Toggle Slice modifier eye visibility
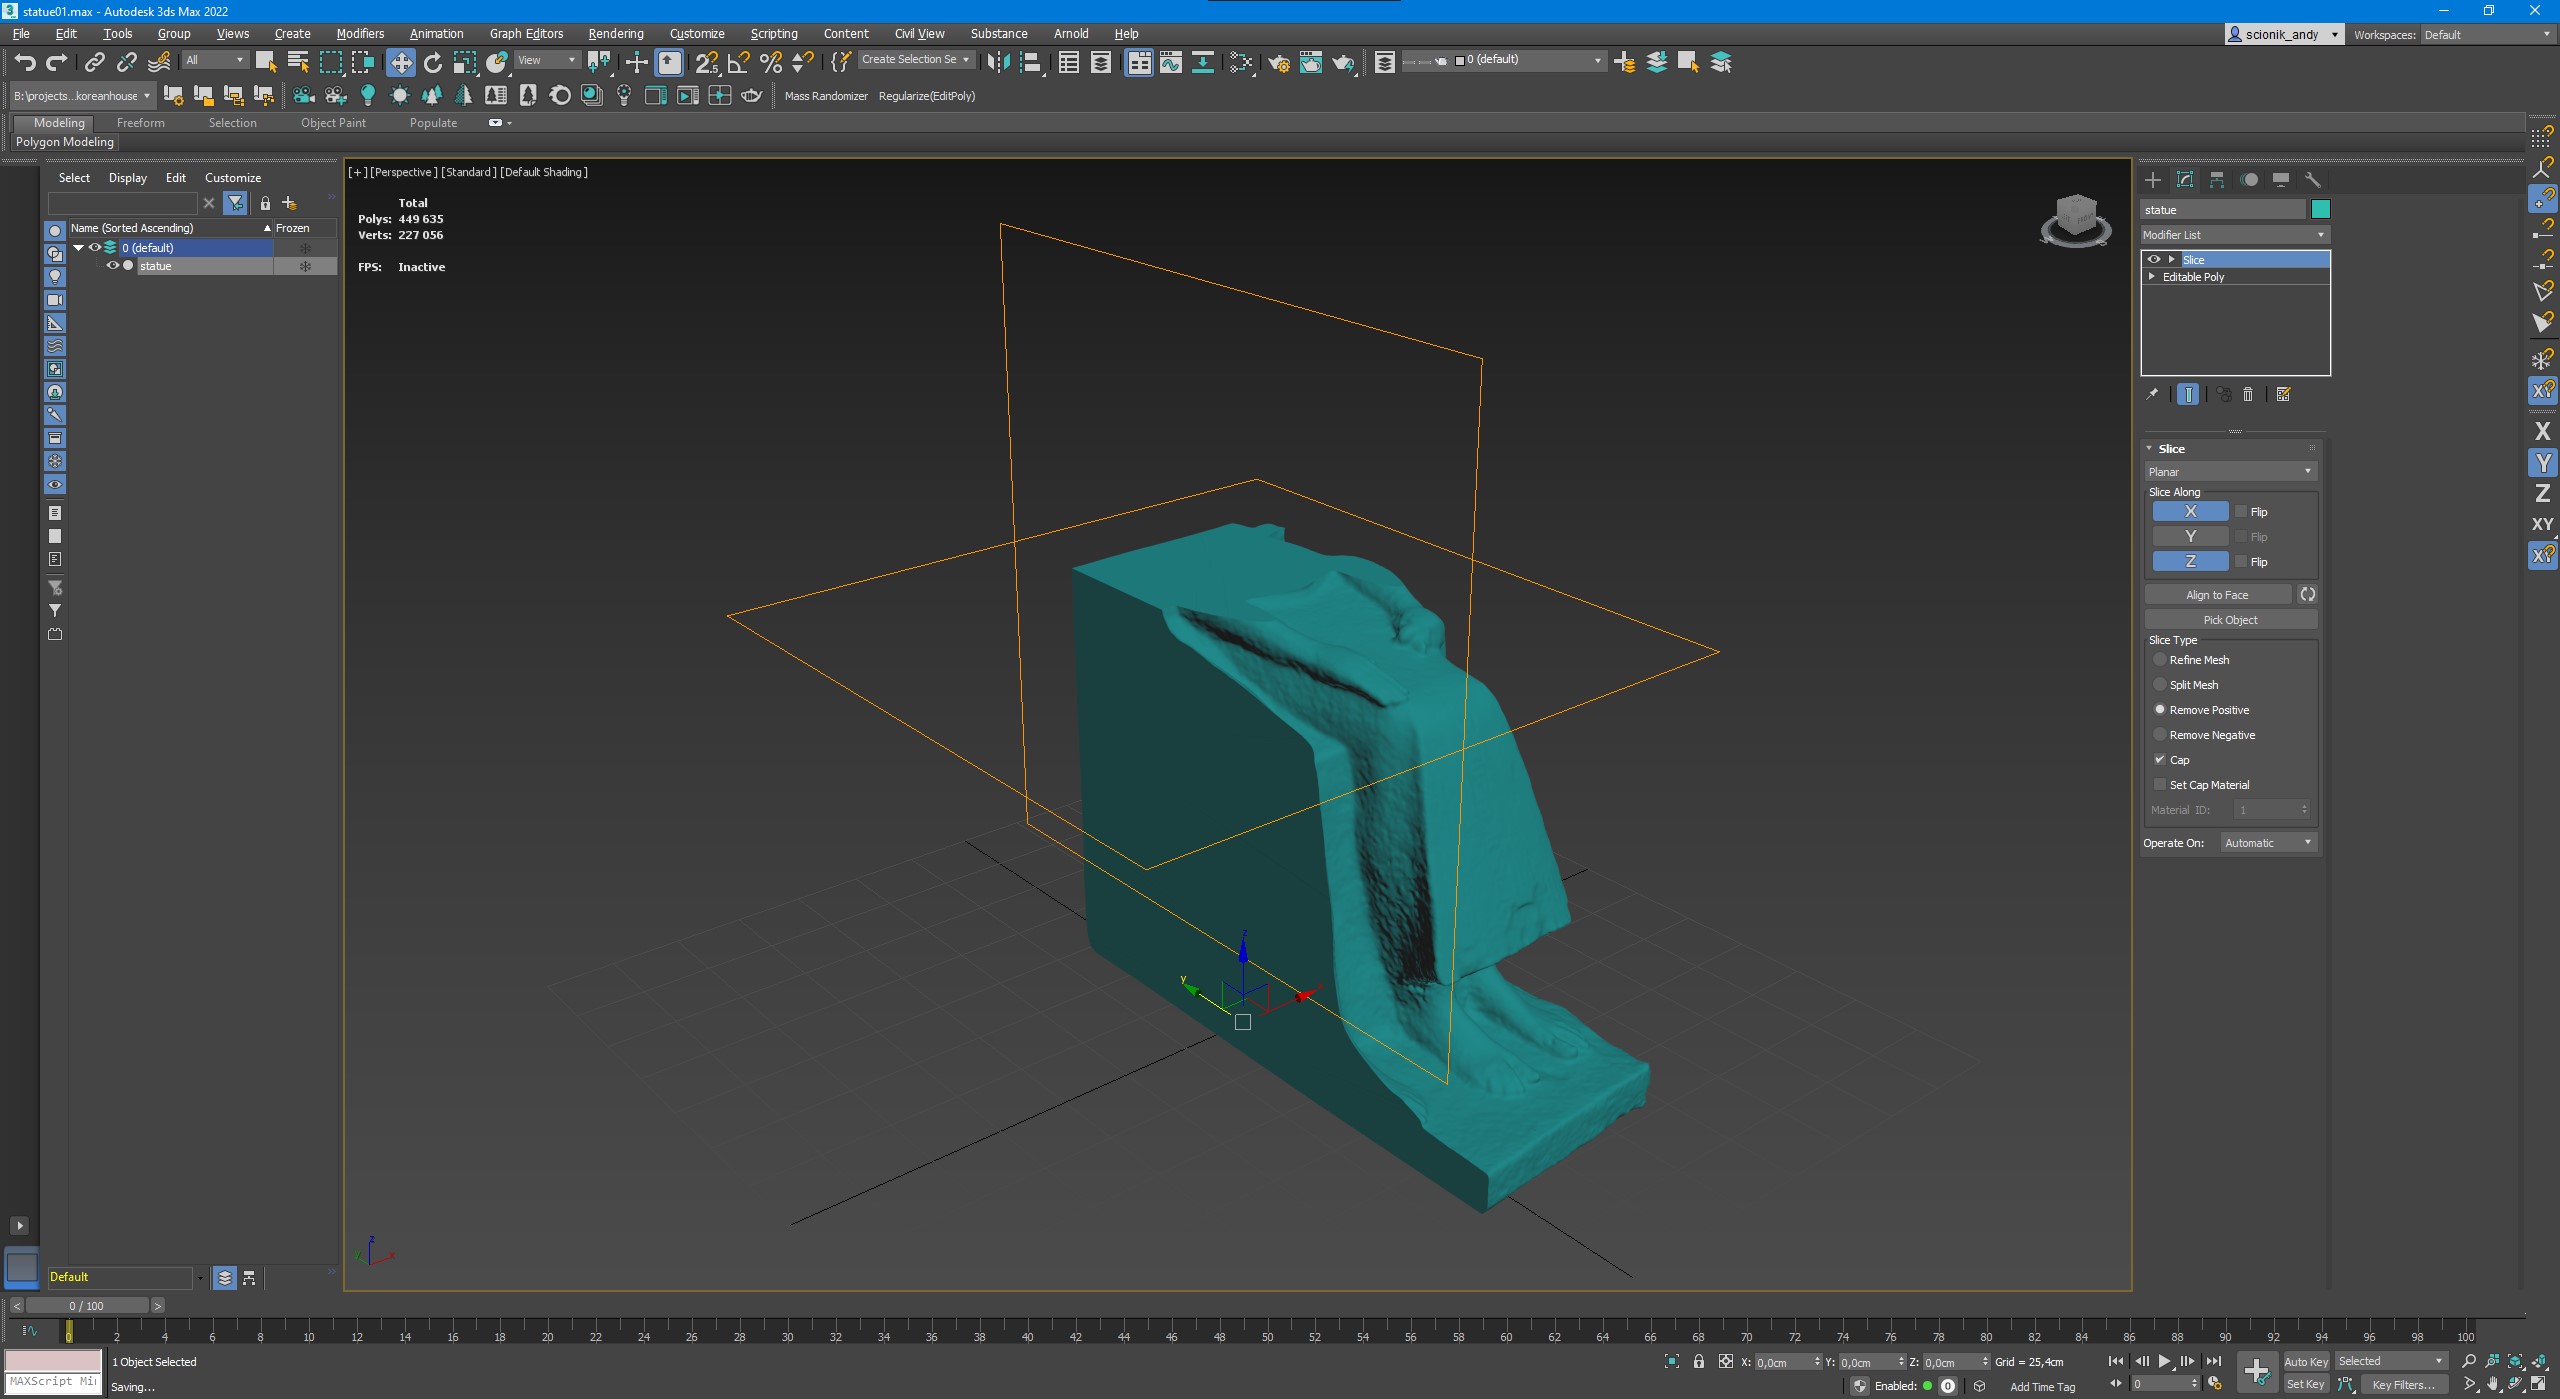 [2154, 259]
